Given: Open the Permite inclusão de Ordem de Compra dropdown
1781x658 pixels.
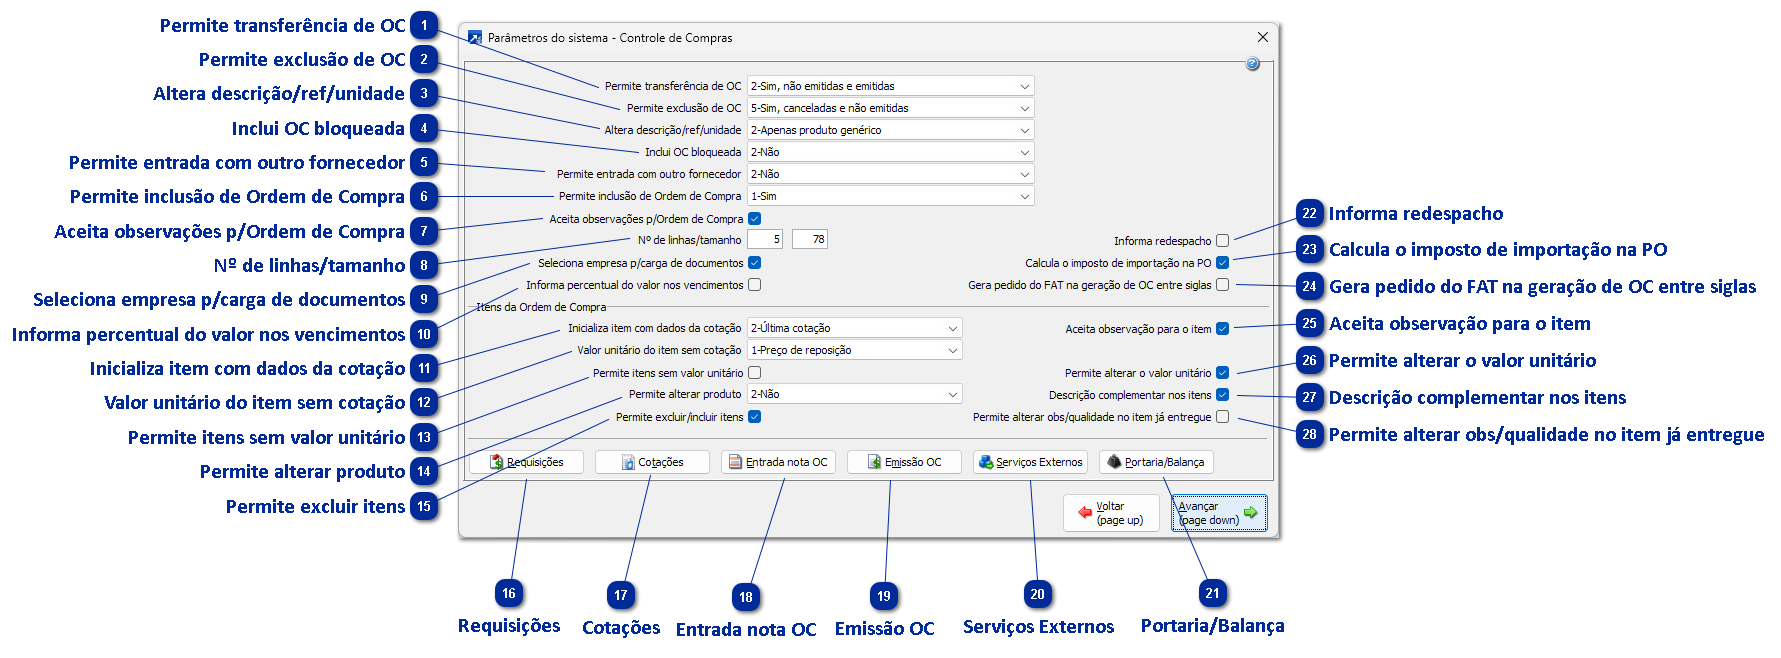Looking at the screenshot, I should [x=890, y=196].
